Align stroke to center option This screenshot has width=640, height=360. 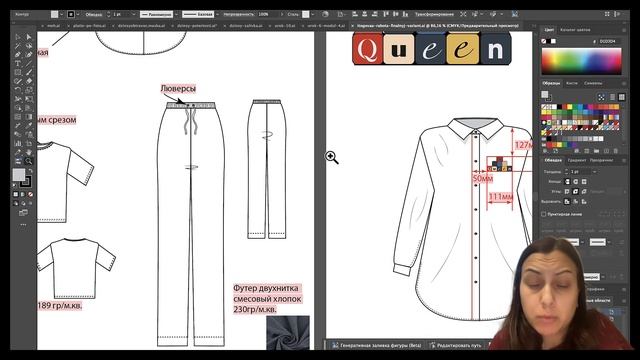pos(567,202)
